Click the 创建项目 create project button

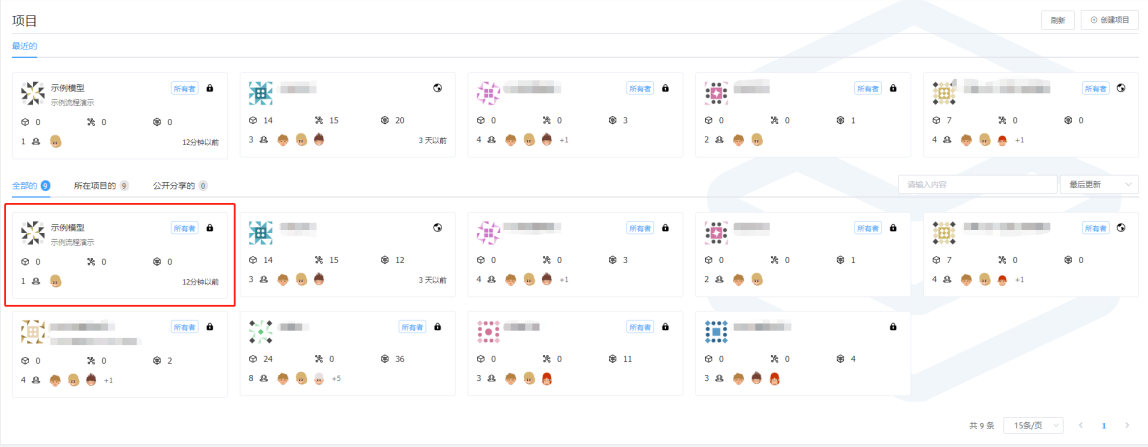coord(1109,20)
